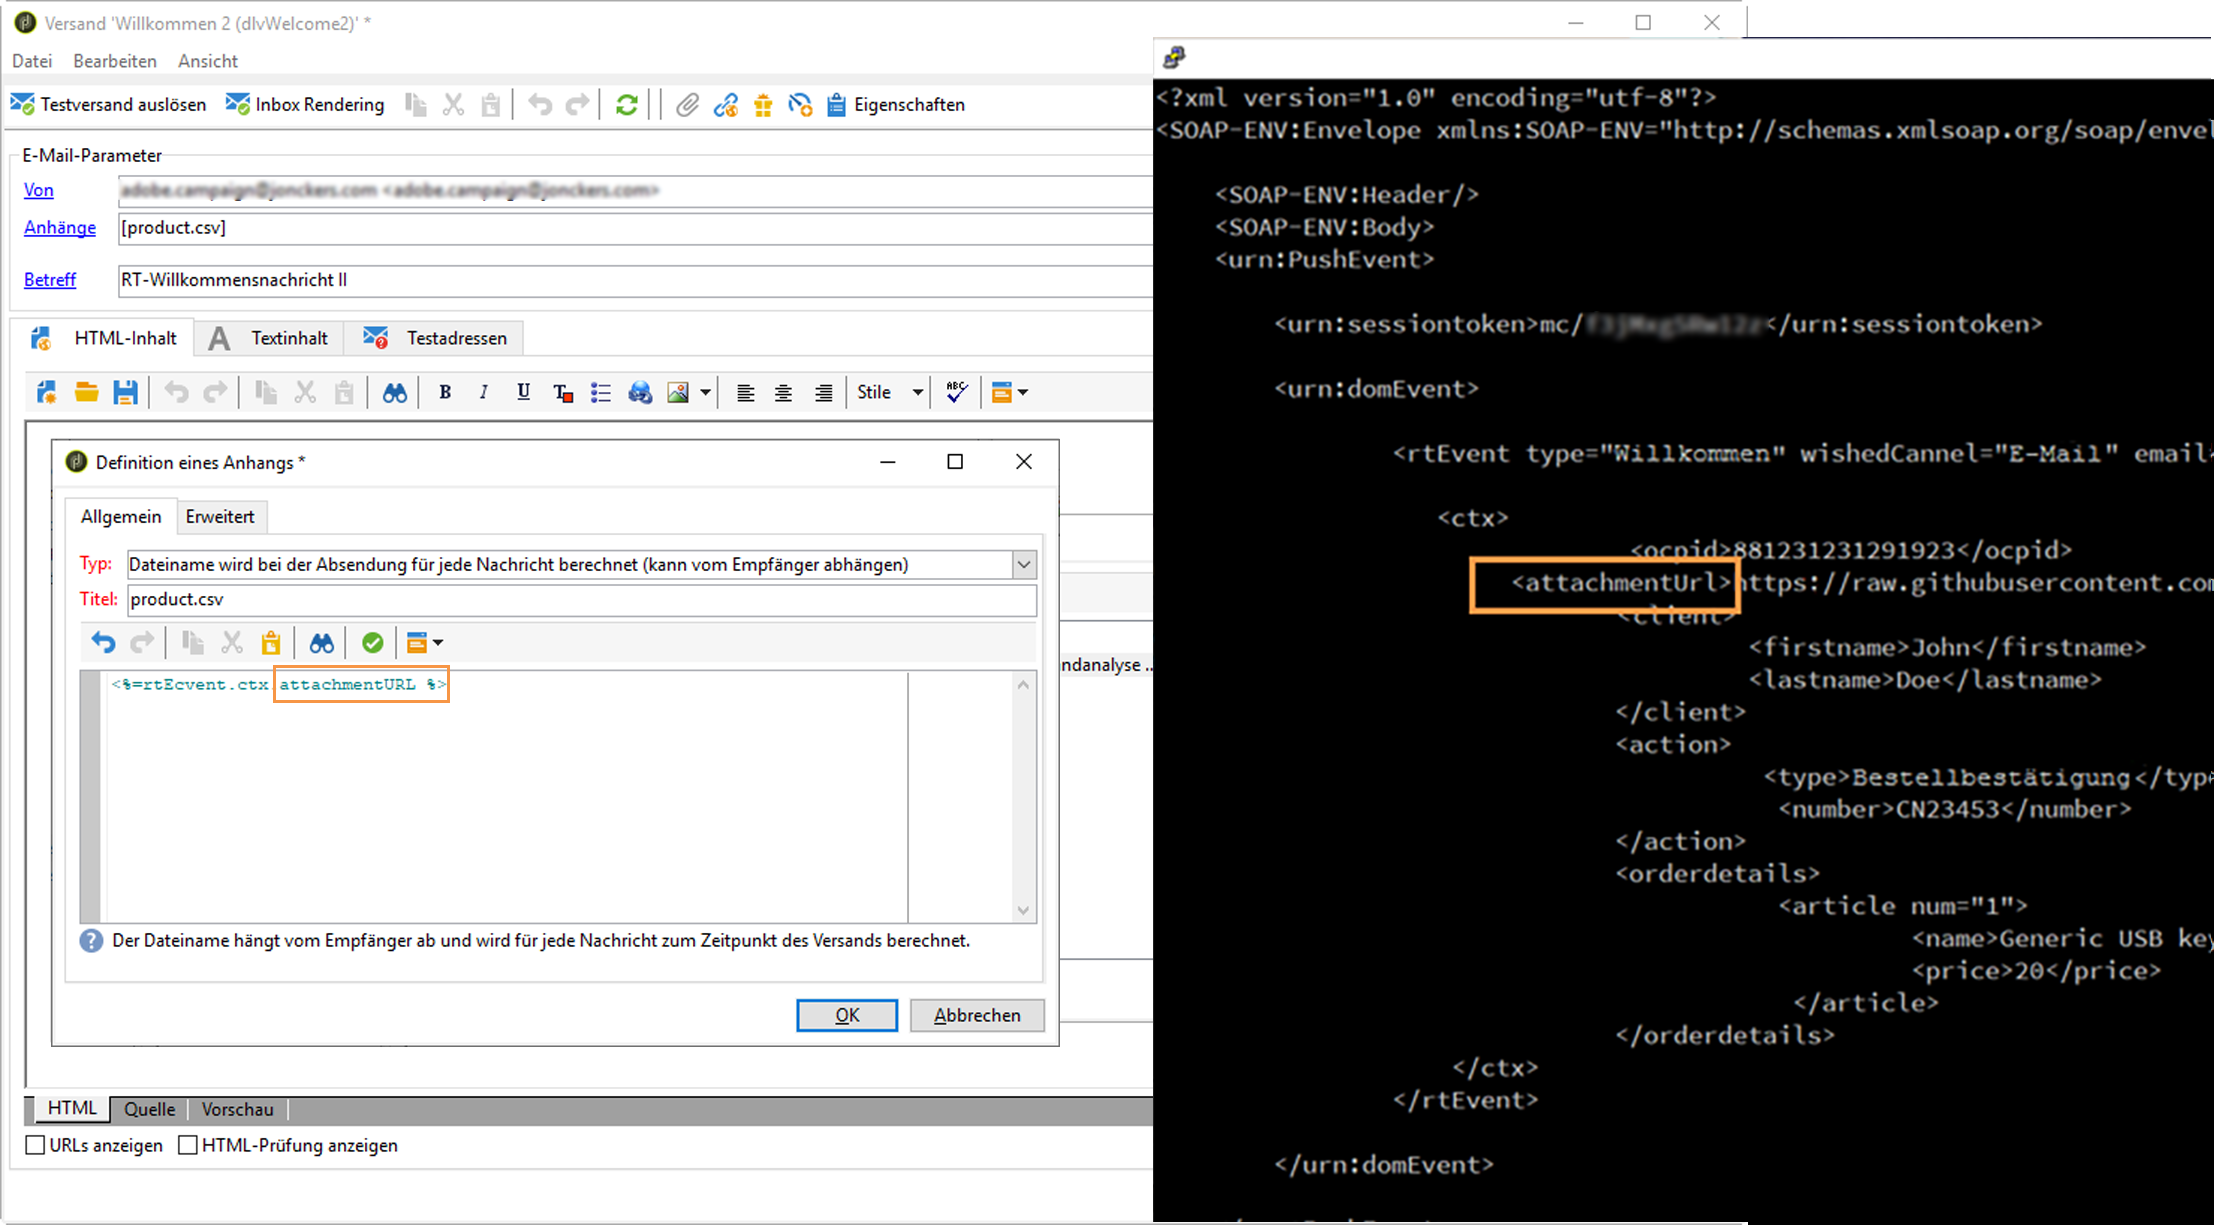Image resolution: width=2214 pixels, height=1225 pixels.
Task: Click the refresh icon in top toolbar
Action: tap(627, 105)
